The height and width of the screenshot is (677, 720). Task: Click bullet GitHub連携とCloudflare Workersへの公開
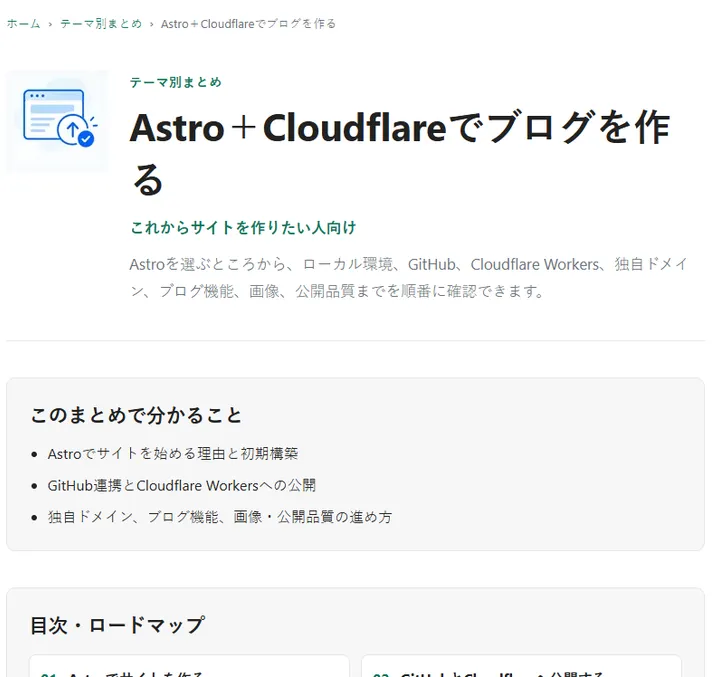point(182,485)
